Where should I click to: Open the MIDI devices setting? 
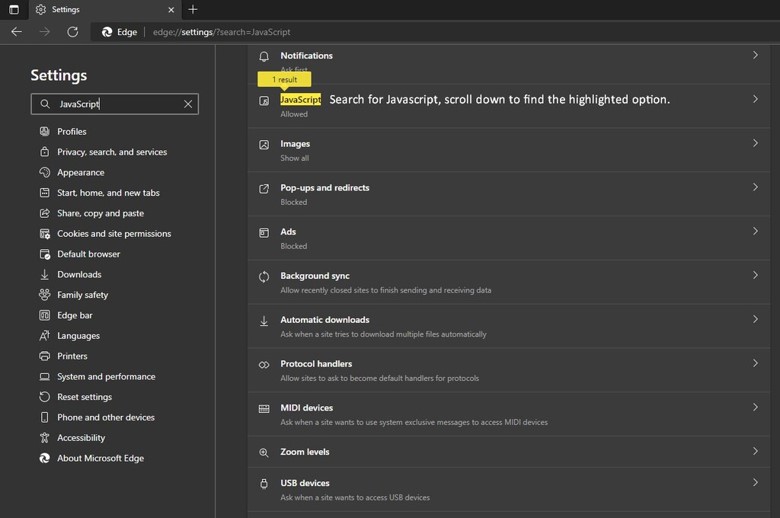point(306,408)
